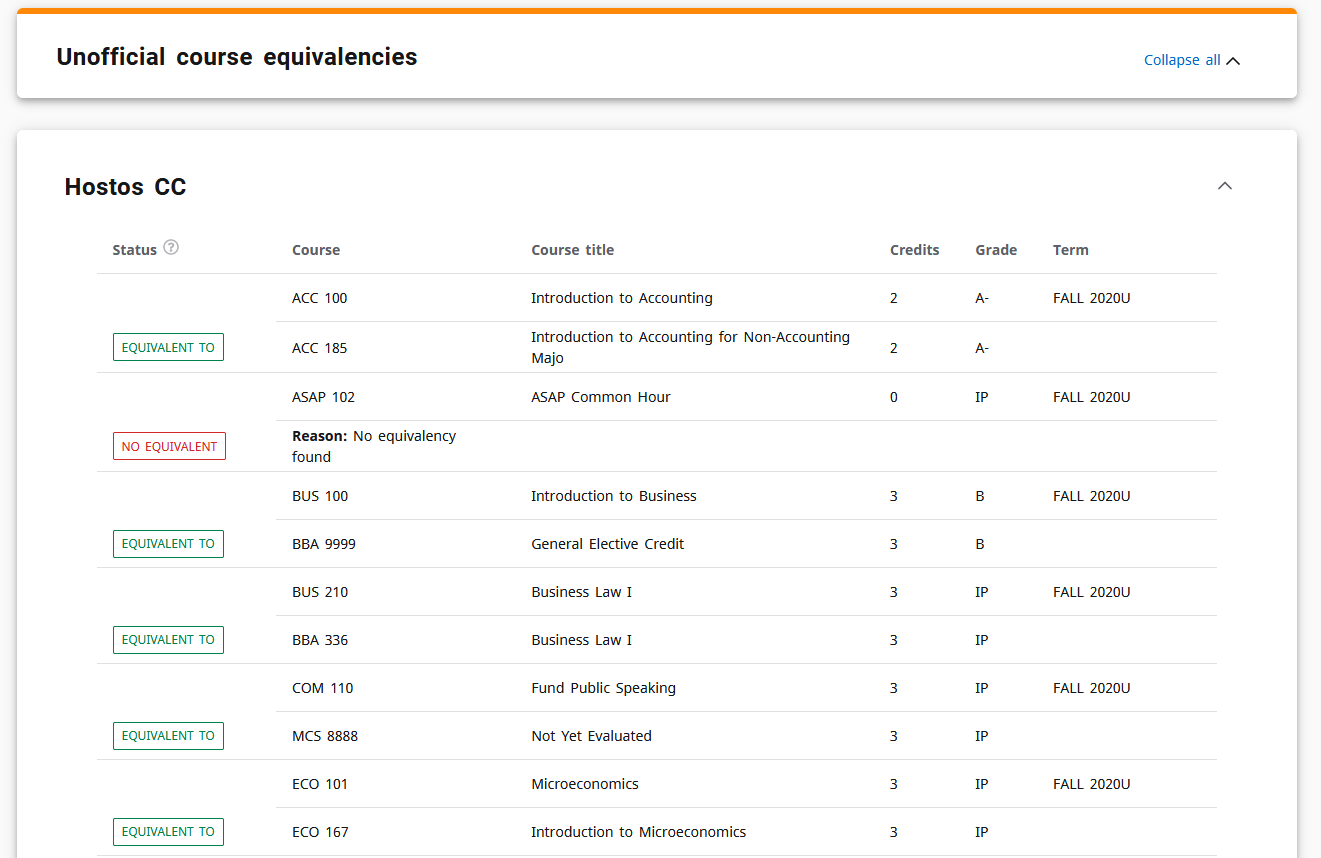The height and width of the screenshot is (858, 1321).
Task: Click the EQUIVALENT TO badge for BBA 336
Action: tap(168, 639)
